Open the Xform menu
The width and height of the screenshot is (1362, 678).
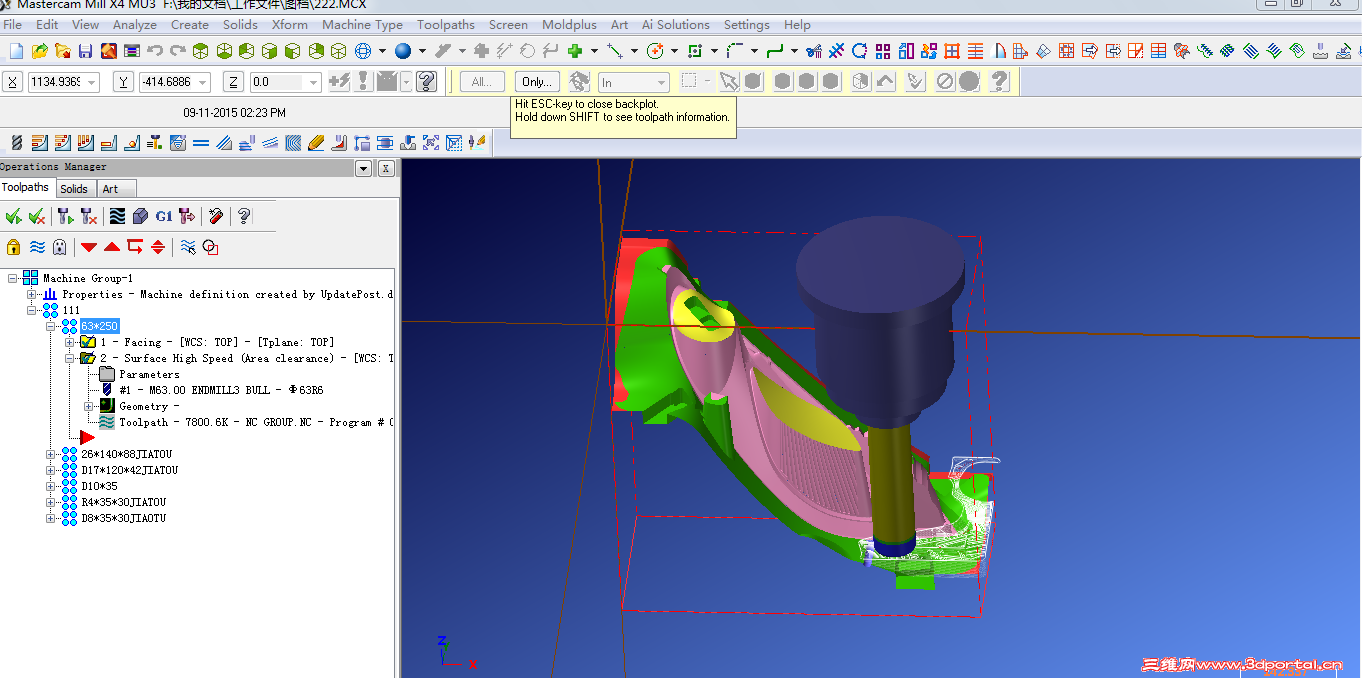(290, 25)
